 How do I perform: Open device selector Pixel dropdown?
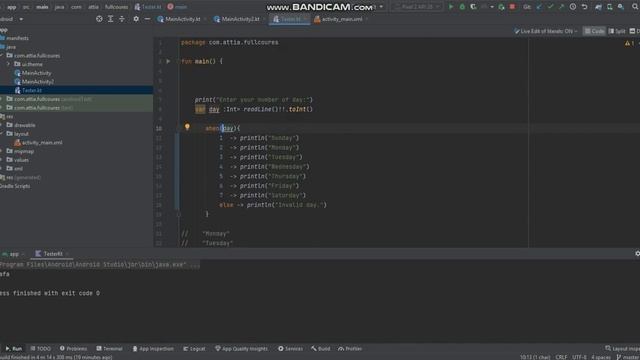click(417, 7)
